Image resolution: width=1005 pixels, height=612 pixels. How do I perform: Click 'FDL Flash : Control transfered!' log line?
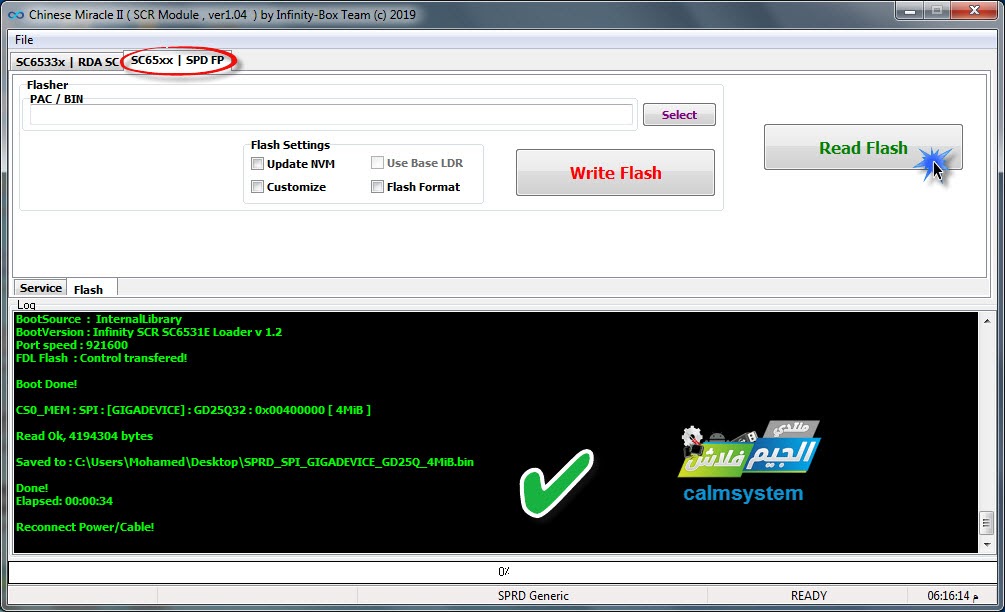coord(101,358)
